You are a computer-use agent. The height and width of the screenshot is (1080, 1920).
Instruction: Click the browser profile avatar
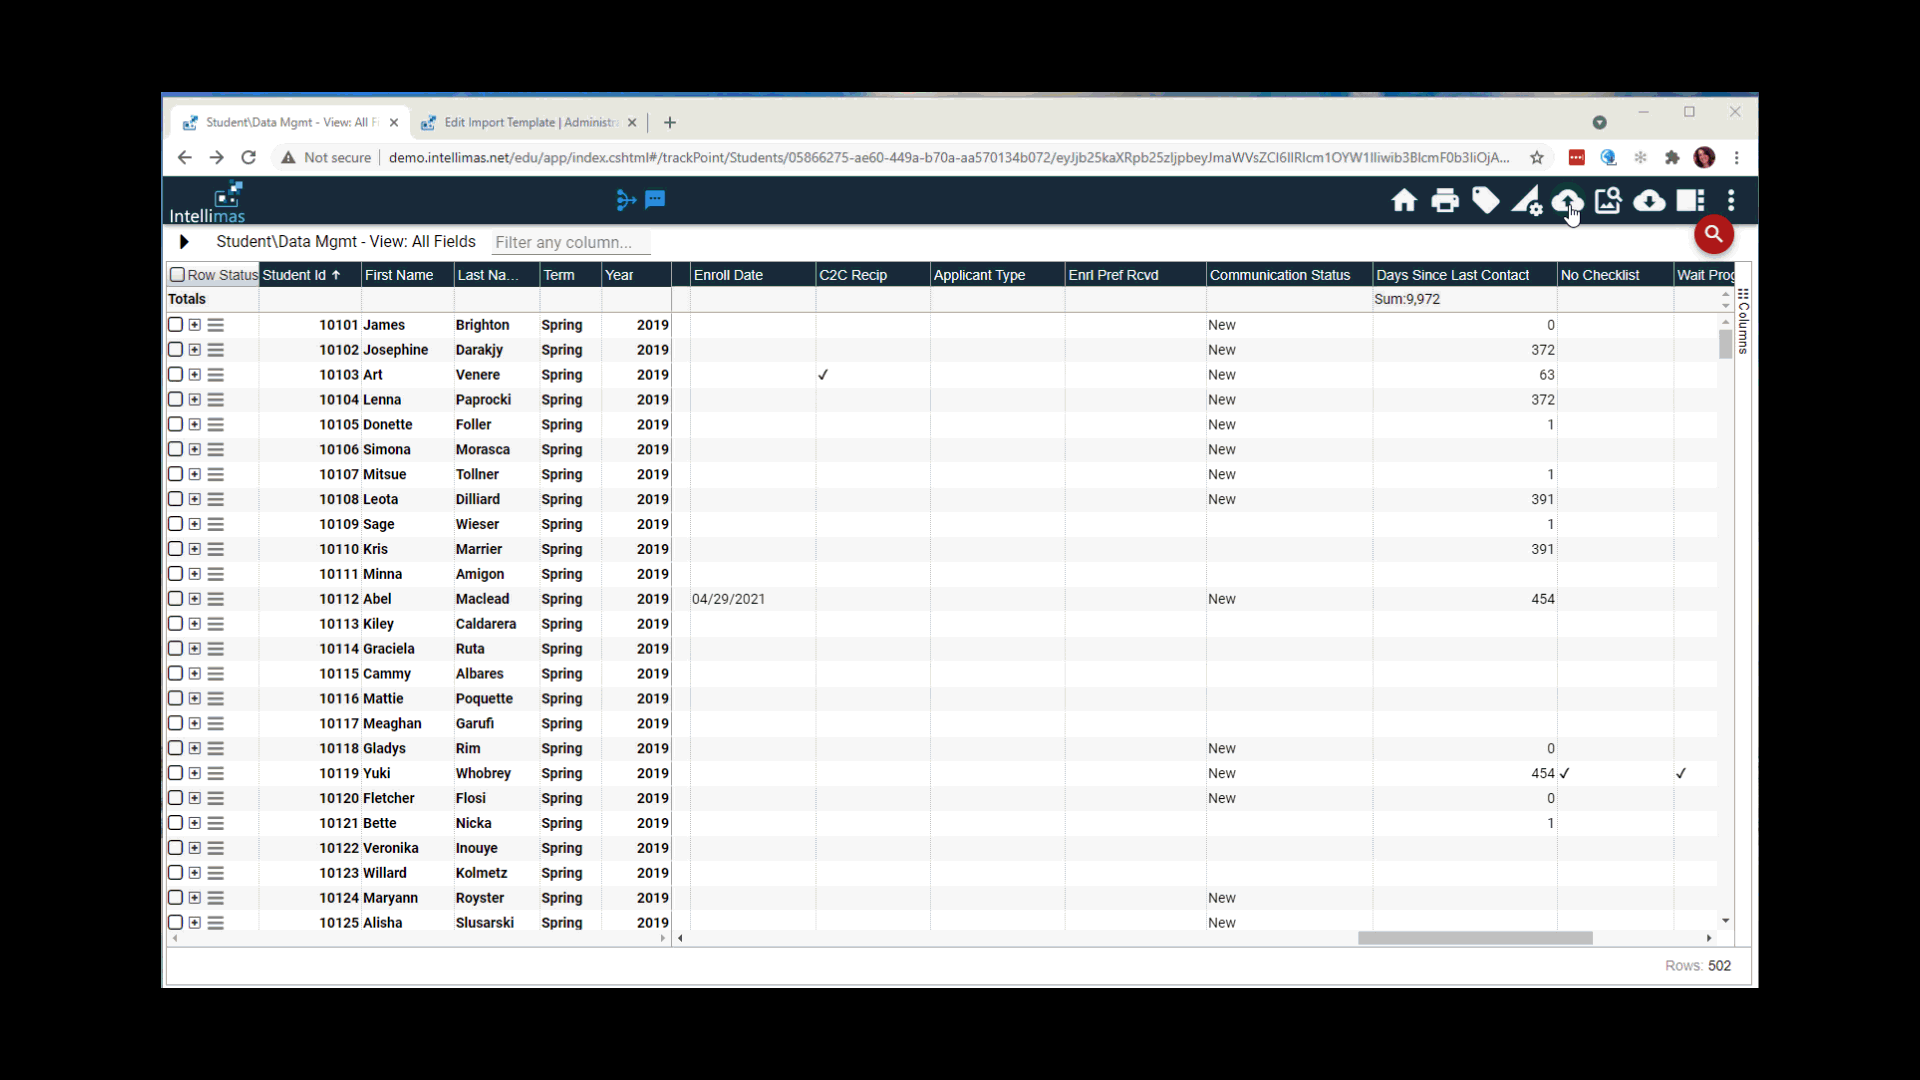click(1705, 157)
